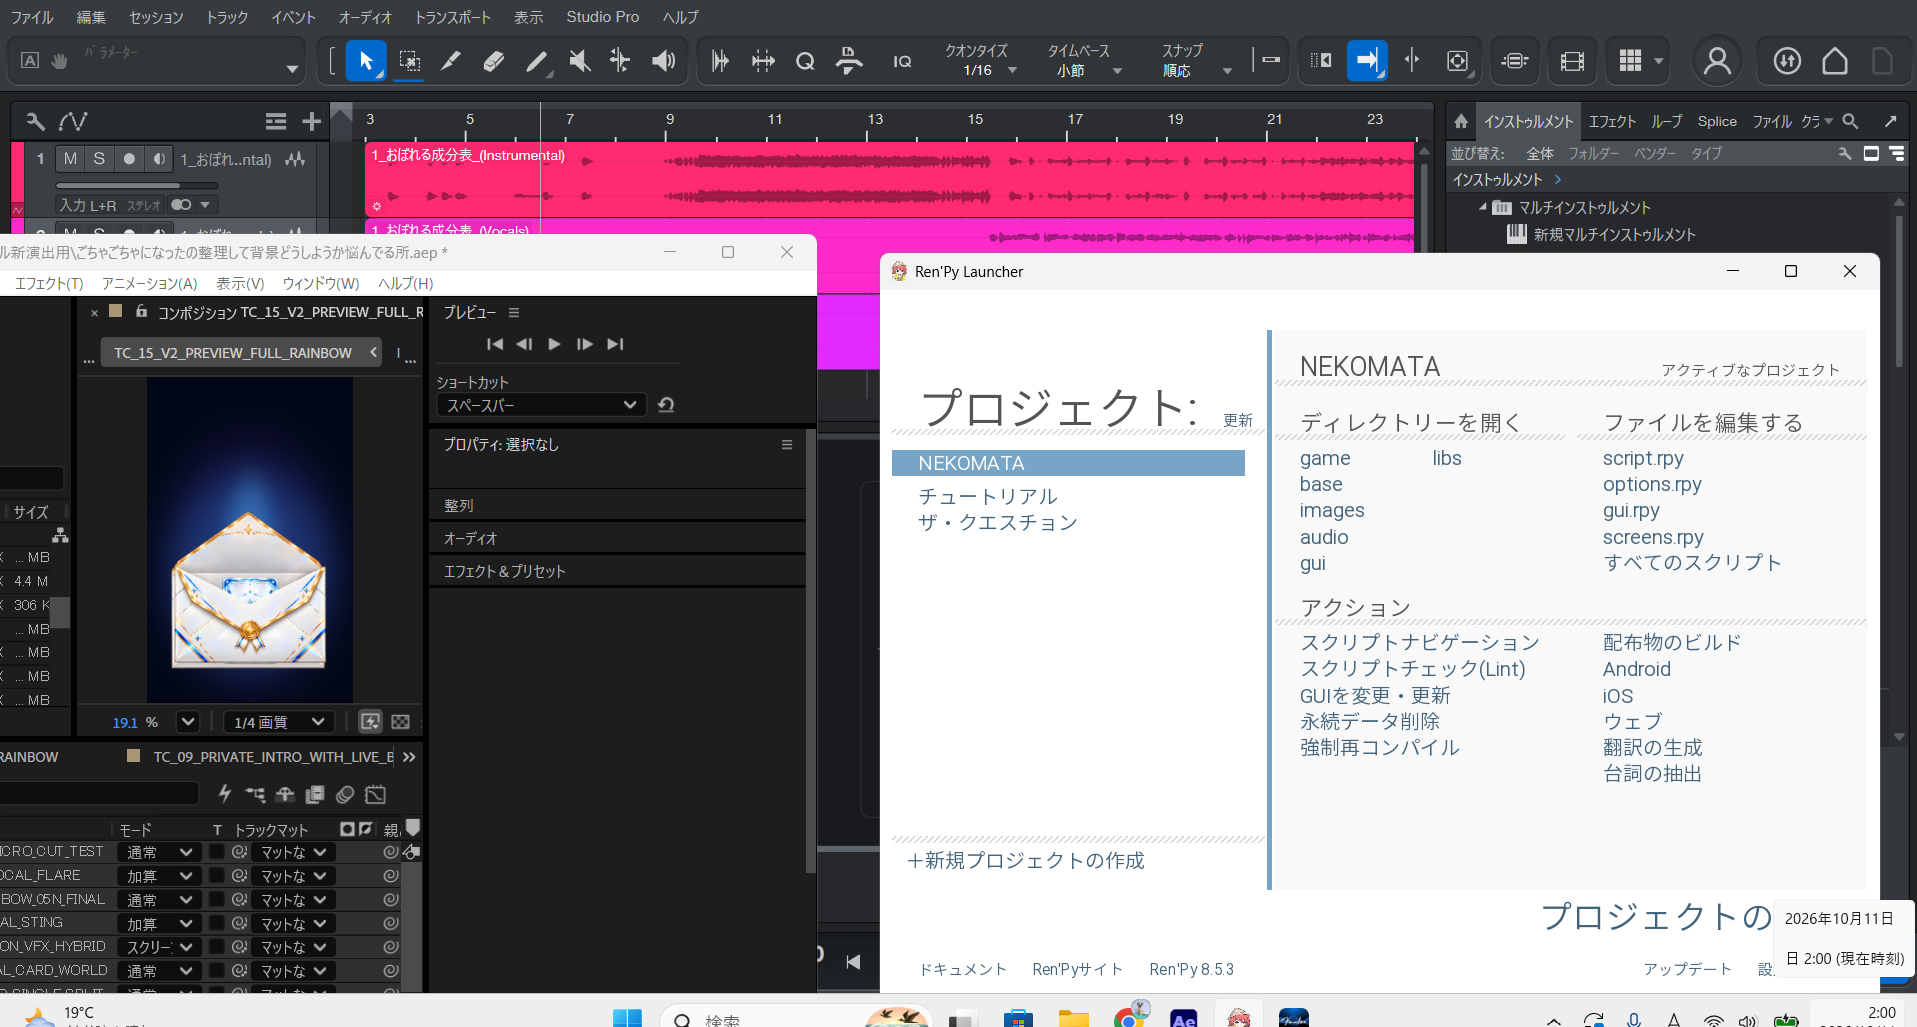The width and height of the screenshot is (1917, 1027).
Task: Open After Effects from the taskbar
Action: 1184,1018
